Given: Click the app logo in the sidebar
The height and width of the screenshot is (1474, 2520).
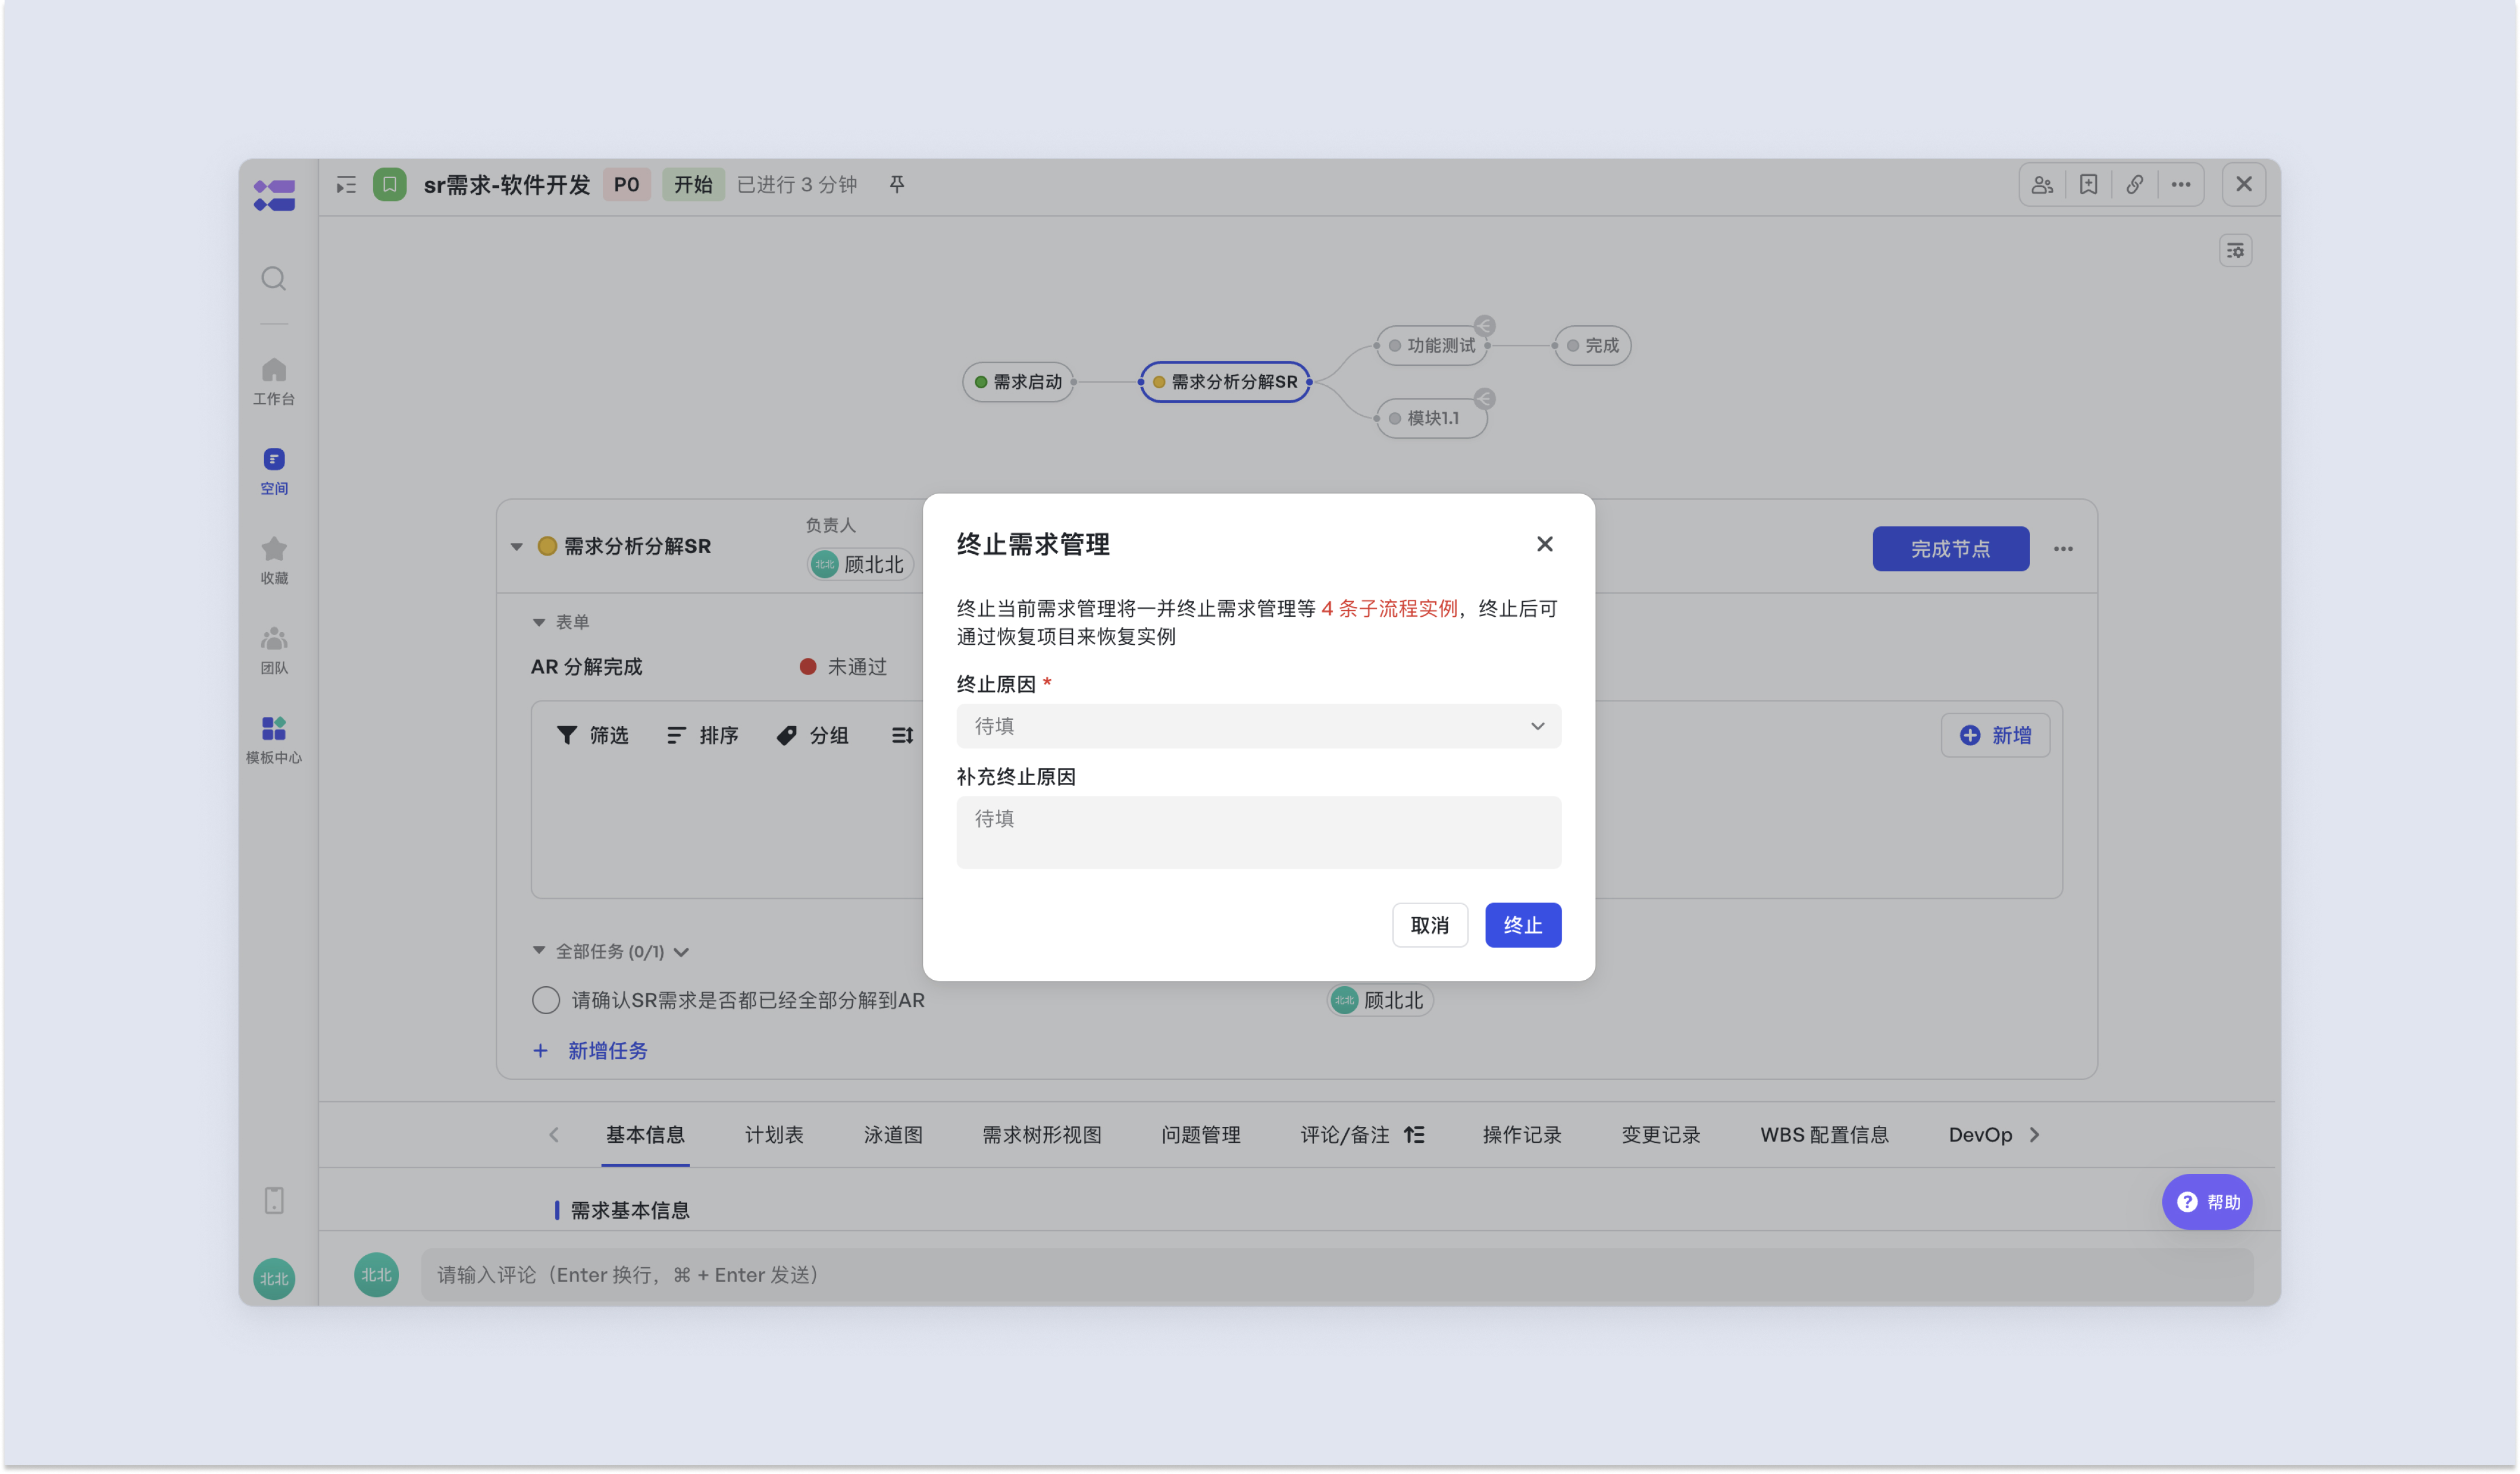Looking at the screenshot, I should pos(274,195).
